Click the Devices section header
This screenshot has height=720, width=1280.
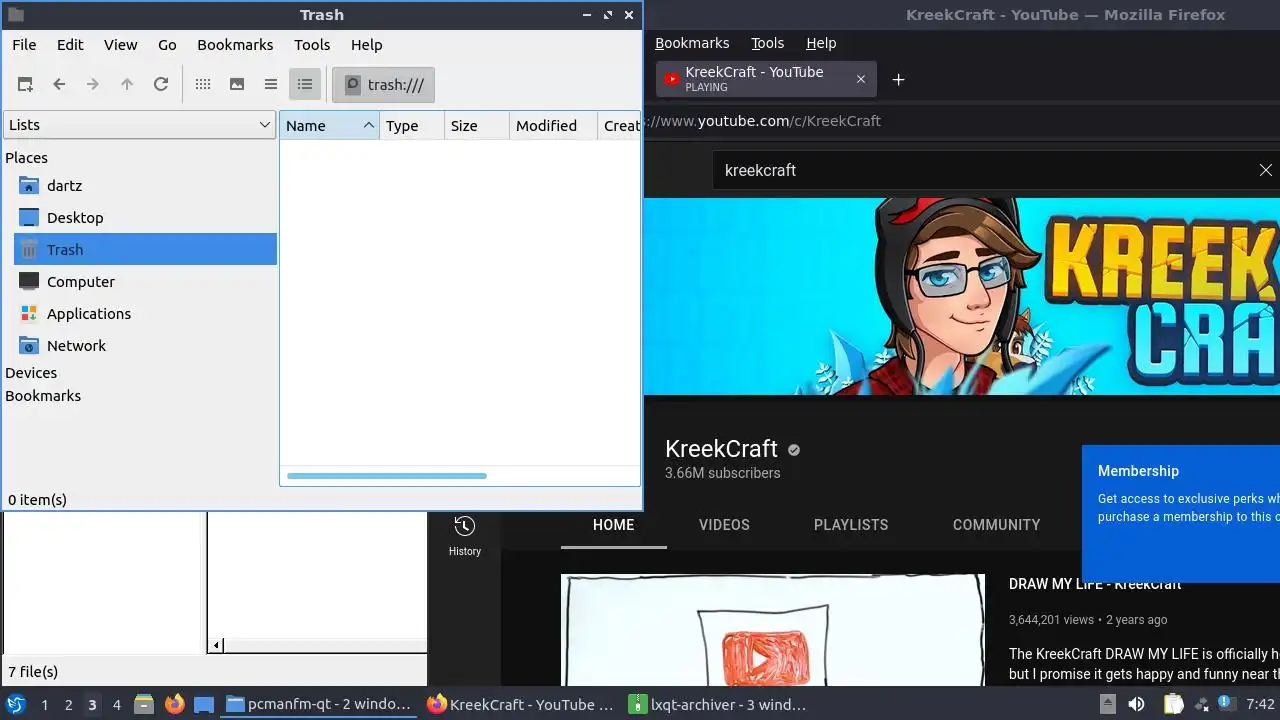[31, 373]
